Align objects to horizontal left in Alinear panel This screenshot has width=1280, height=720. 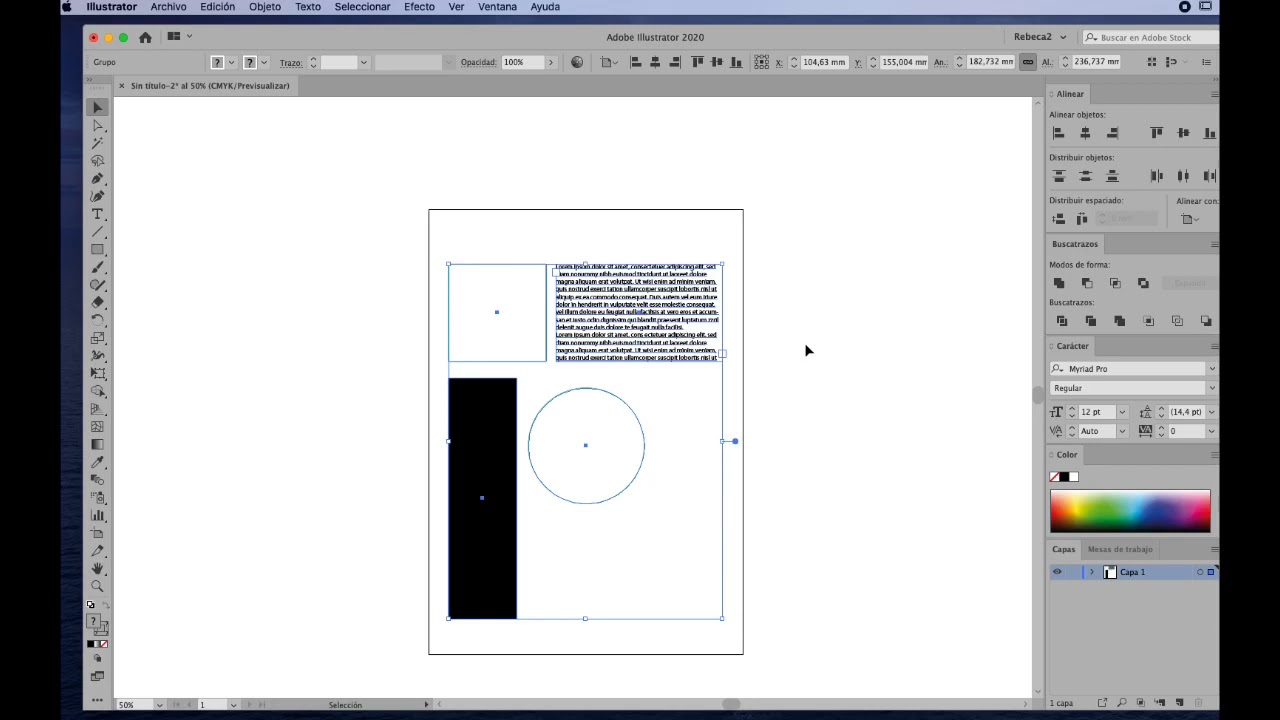coord(1058,133)
